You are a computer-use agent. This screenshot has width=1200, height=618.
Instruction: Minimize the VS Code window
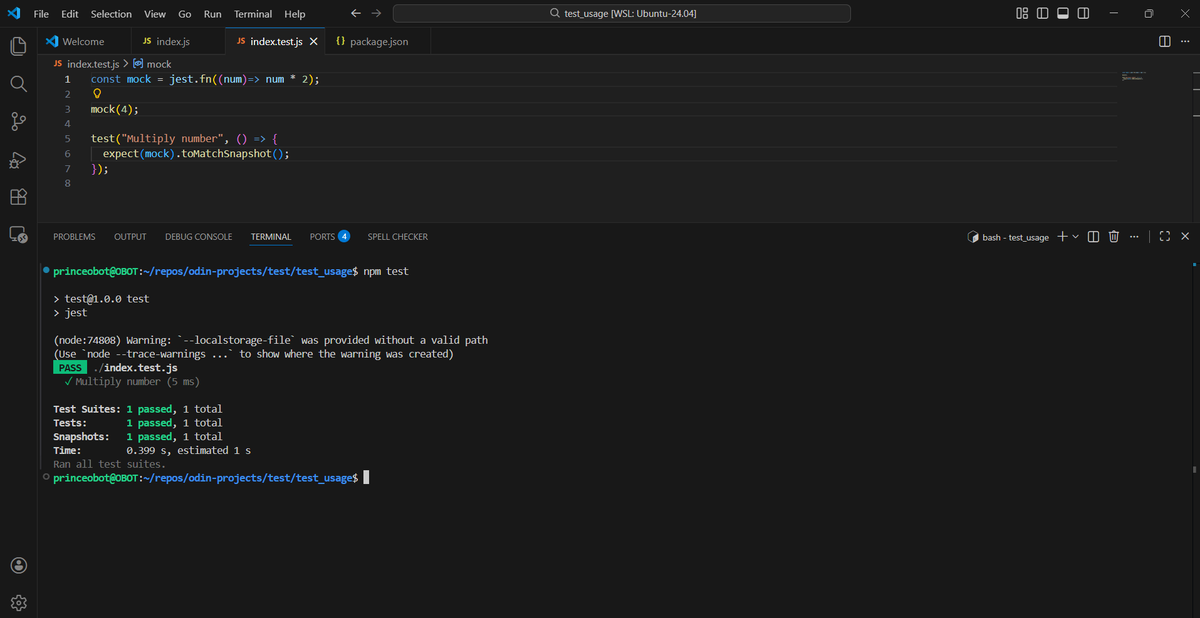[1113, 13]
